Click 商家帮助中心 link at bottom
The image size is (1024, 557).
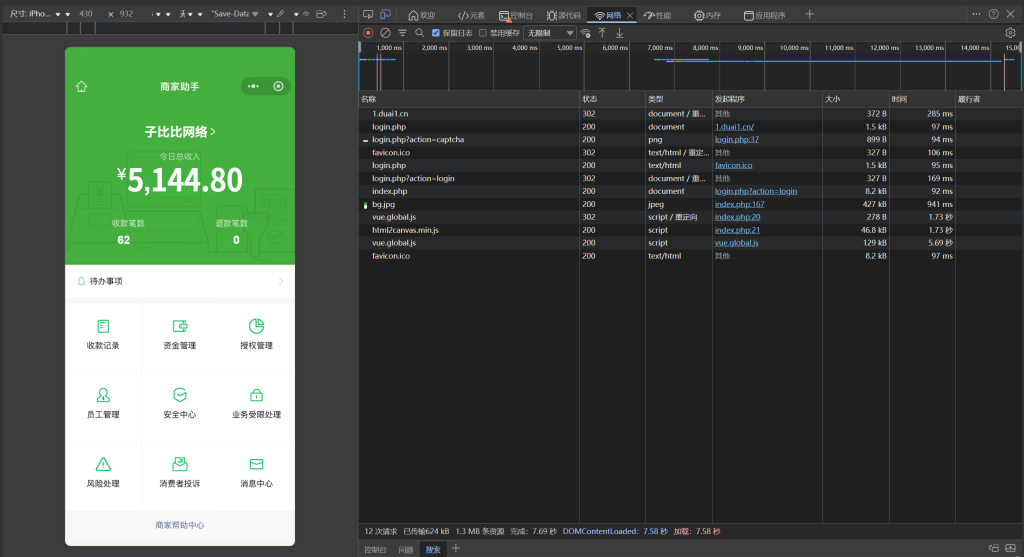(x=180, y=525)
